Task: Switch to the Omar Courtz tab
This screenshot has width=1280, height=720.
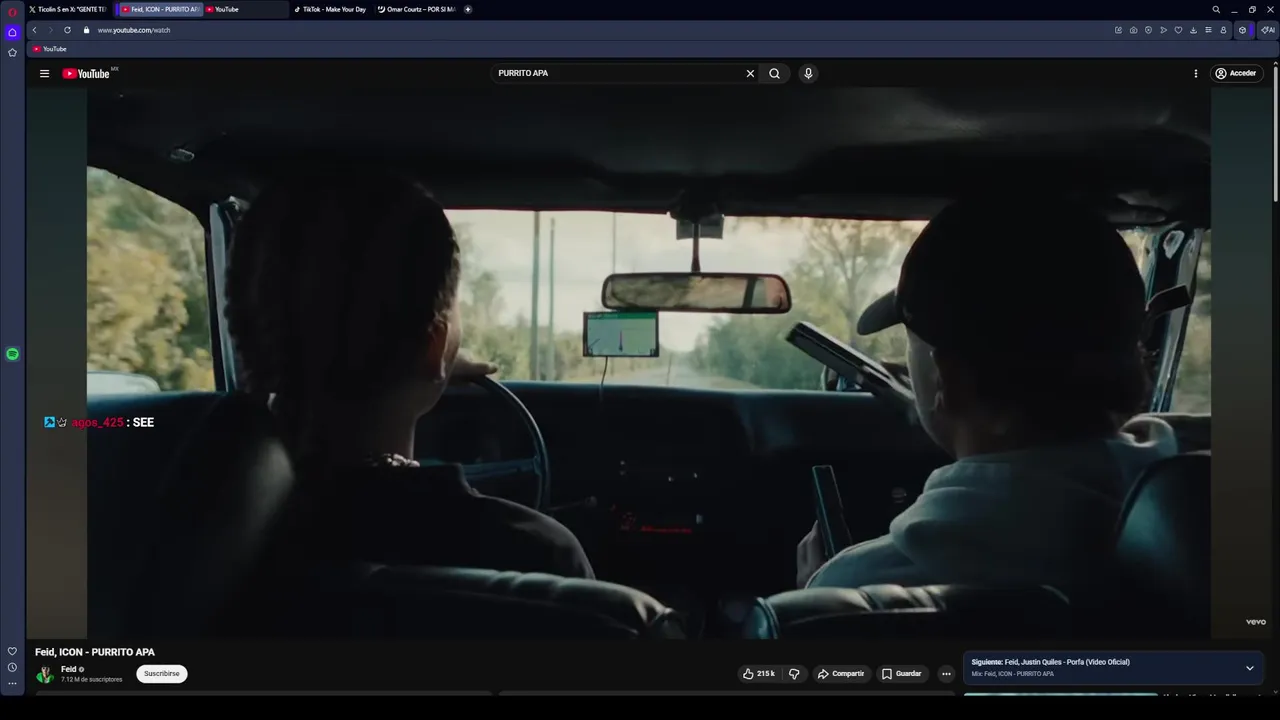Action: click(416, 9)
